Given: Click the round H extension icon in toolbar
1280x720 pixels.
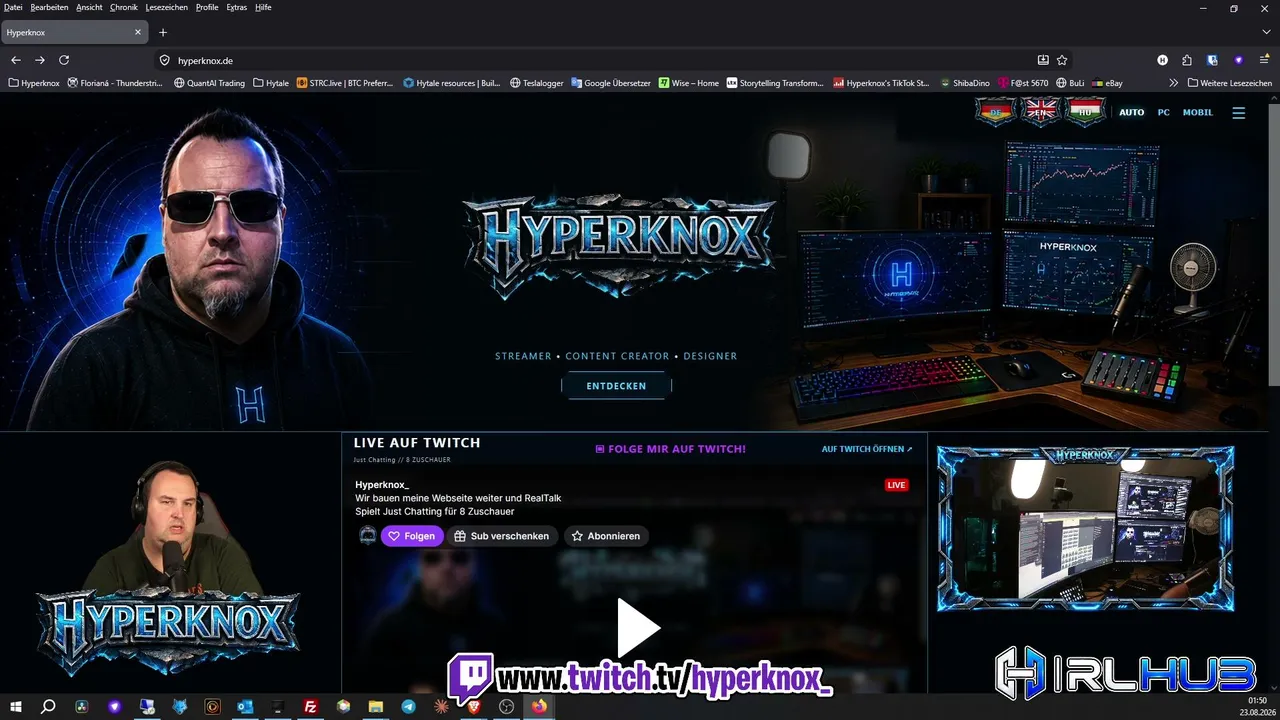Looking at the screenshot, I should (x=1162, y=60).
